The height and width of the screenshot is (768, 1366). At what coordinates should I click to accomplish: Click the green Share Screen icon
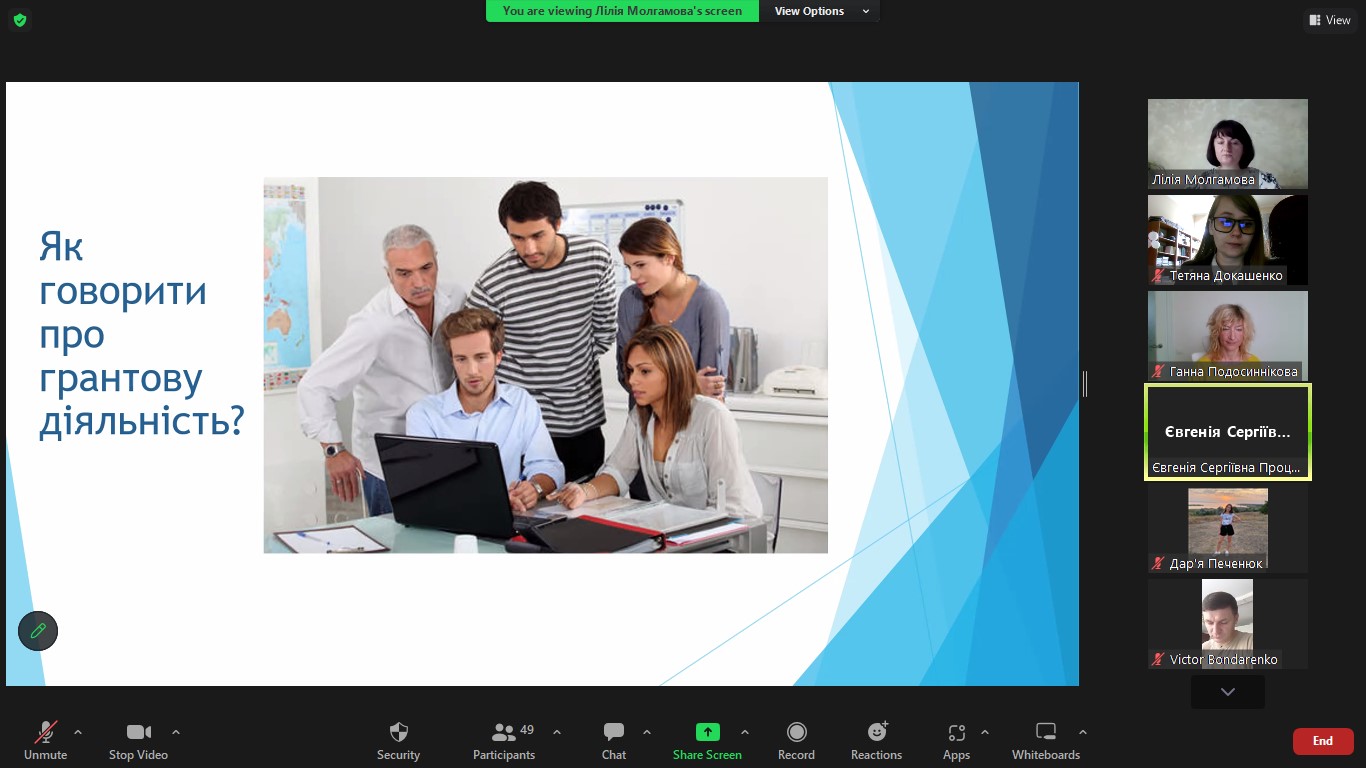point(707,732)
